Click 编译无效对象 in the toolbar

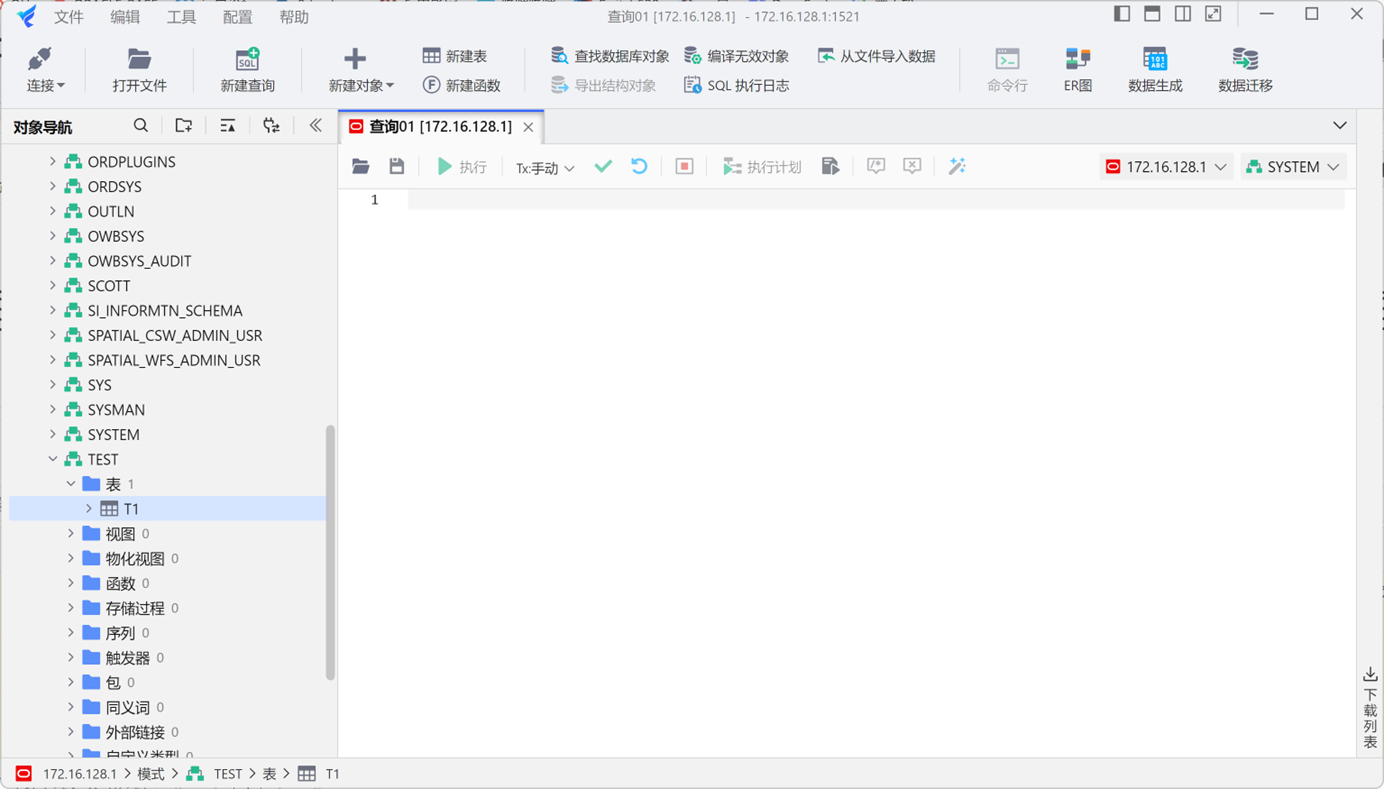(x=736, y=56)
